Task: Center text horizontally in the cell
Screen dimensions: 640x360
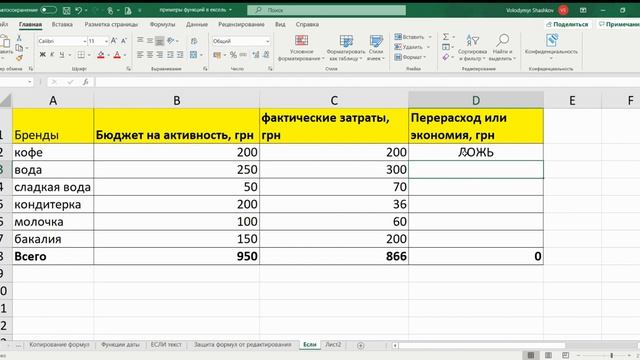Action: tap(150, 55)
